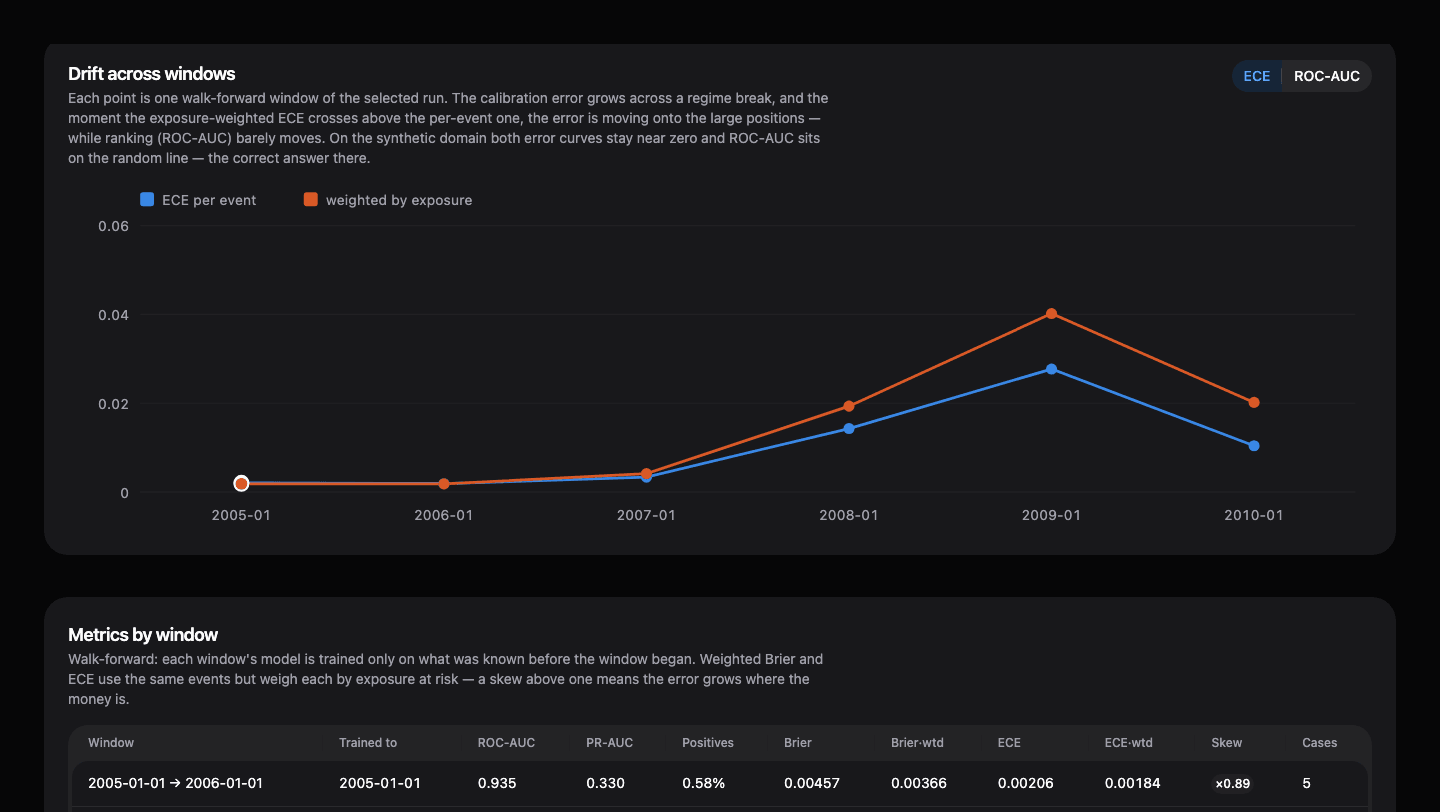
Task: Select the blue 2009-01 ECE data point
Action: (x=1051, y=369)
